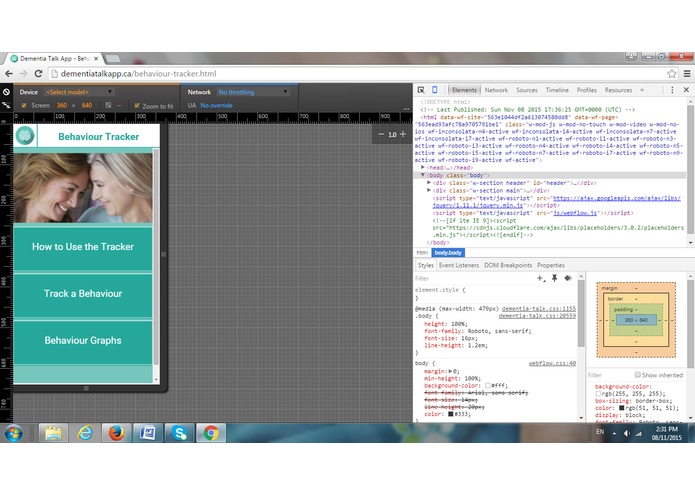Close the DevTools panel
The width and height of the screenshot is (695, 494).
[686, 90]
